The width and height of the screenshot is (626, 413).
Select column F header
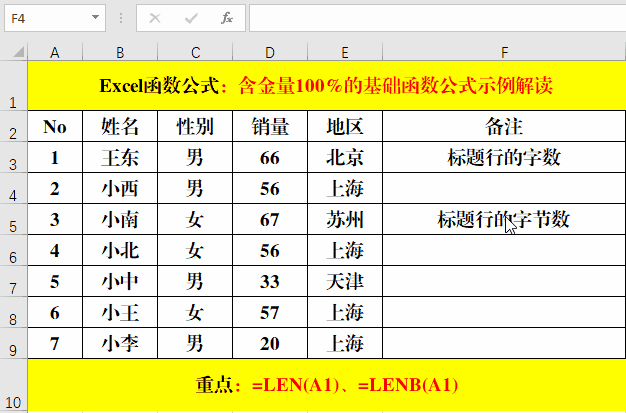[x=504, y=52]
